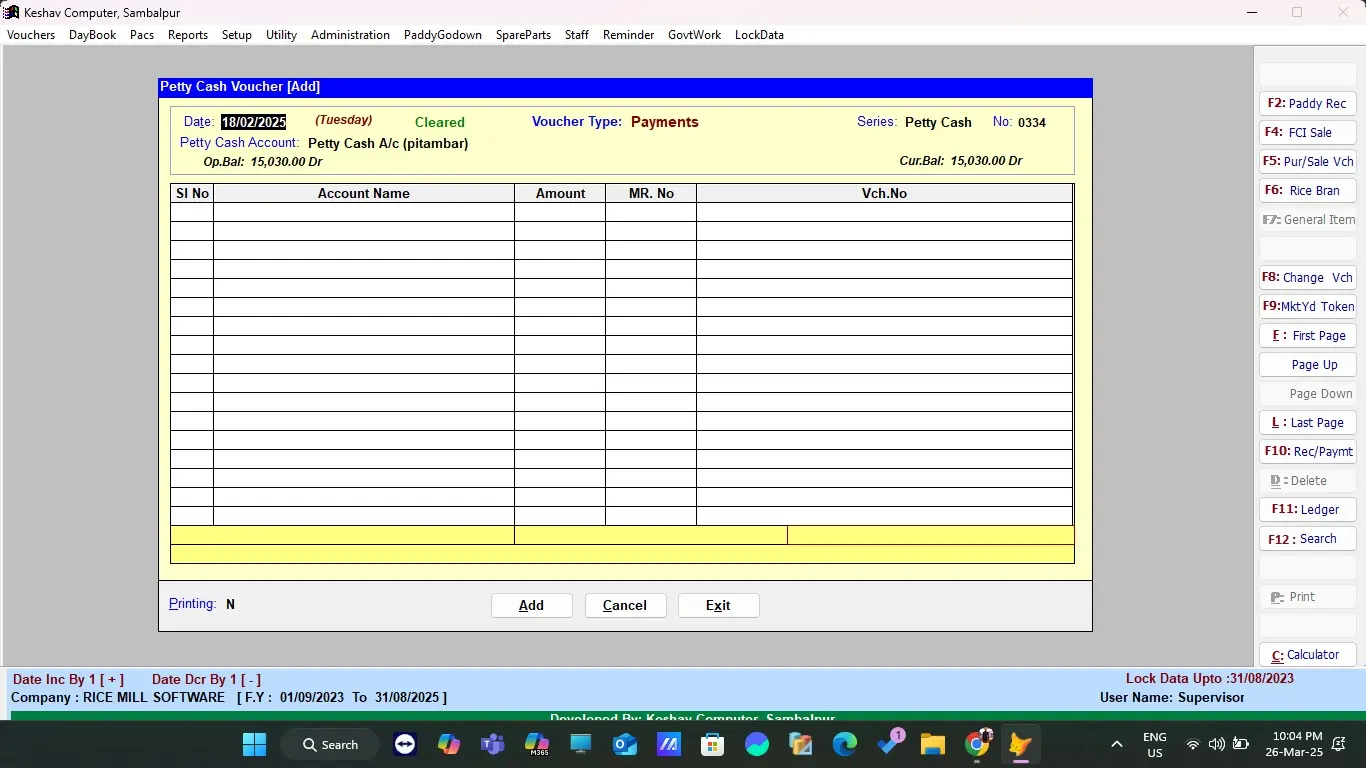
Task: Click first row Amount cell
Action: [559, 212]
